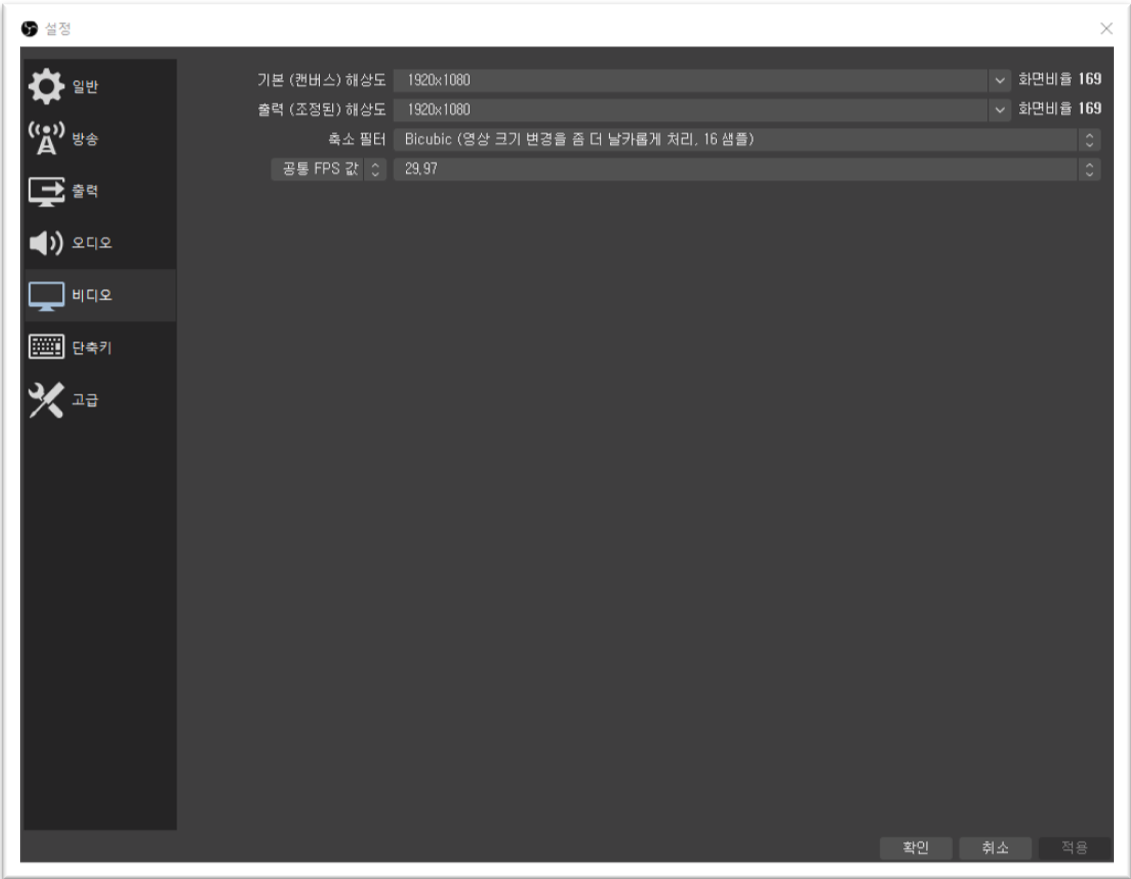This screenshot has width=1131, height=879.
Task: Click the 화면비율 169 text beside output resolution
Action: pos(1060,109)
